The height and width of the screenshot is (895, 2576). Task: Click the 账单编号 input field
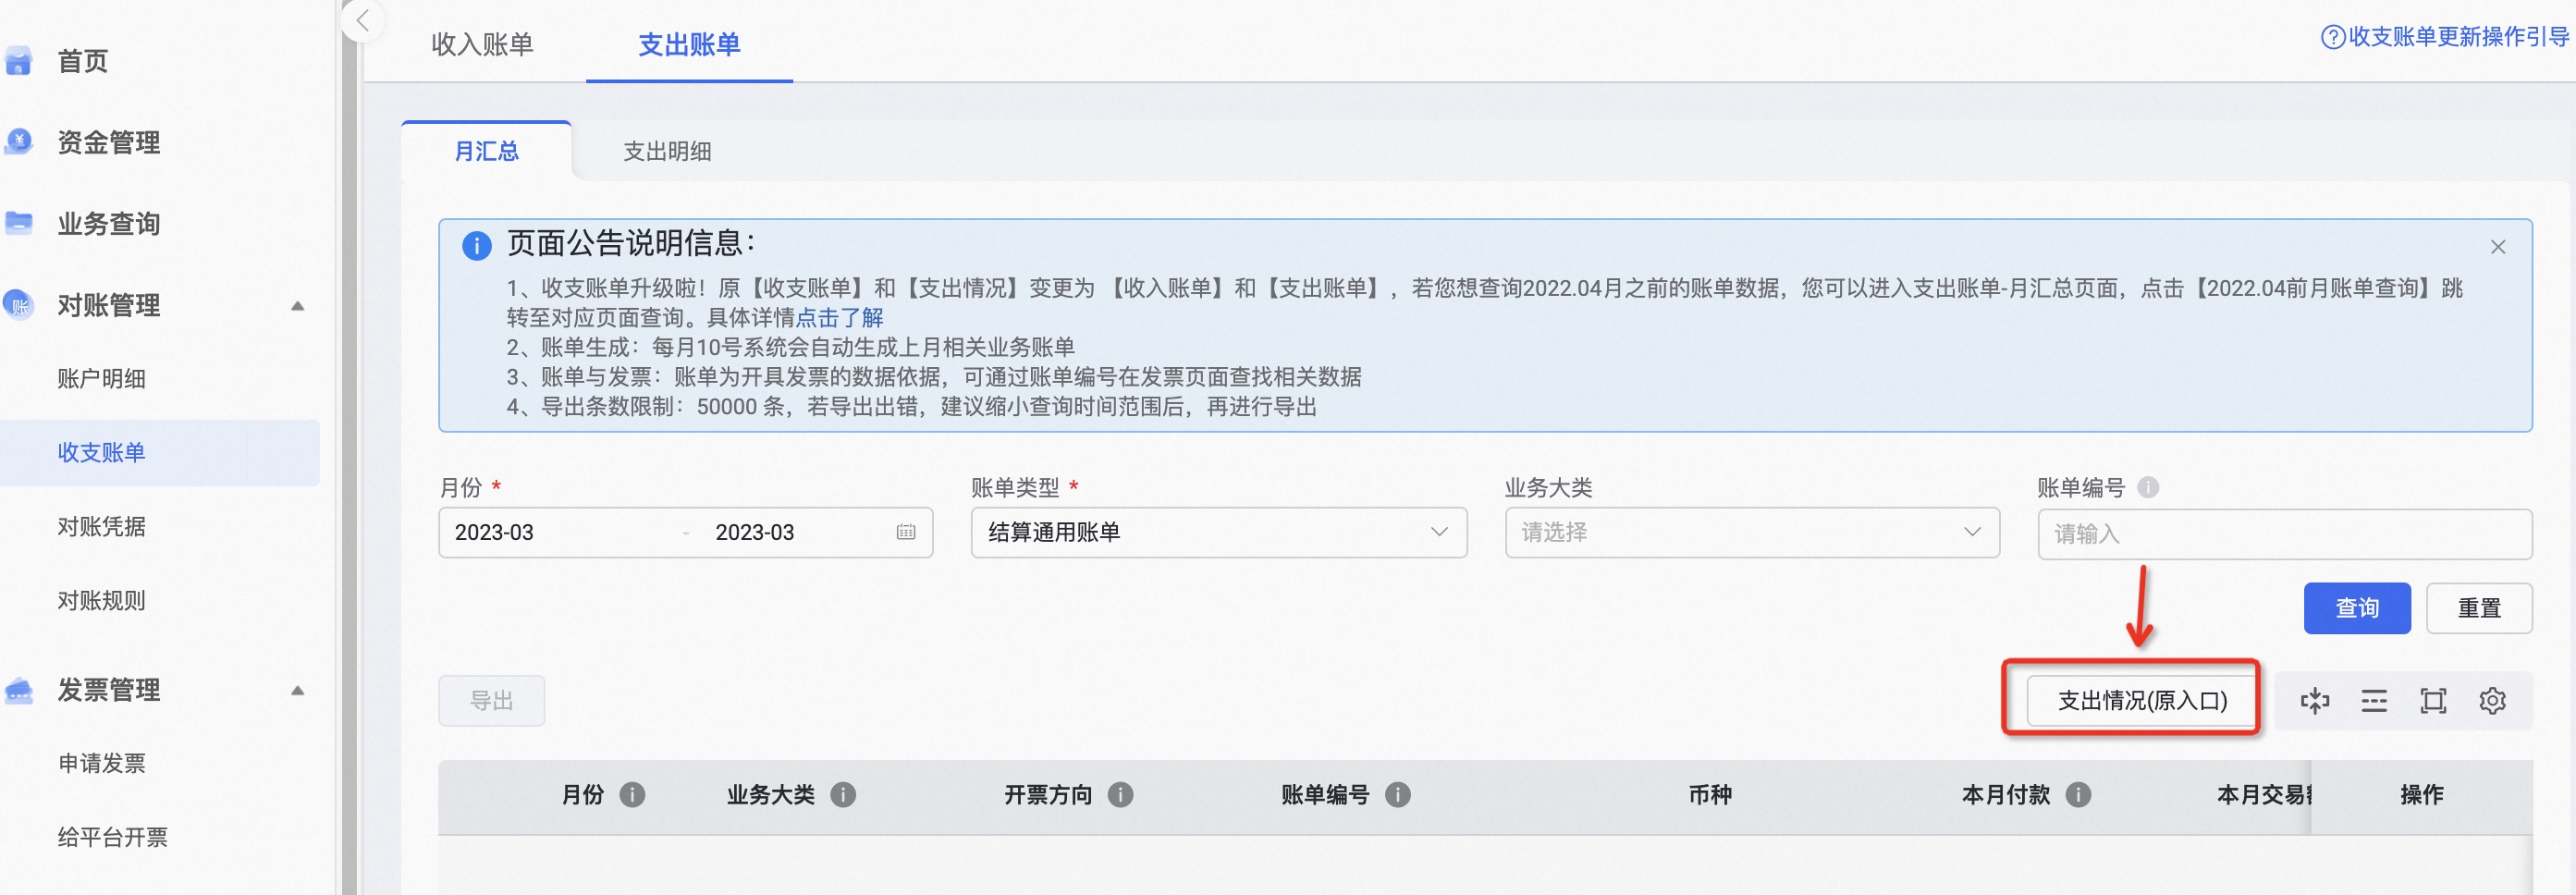coord(2285,534)
